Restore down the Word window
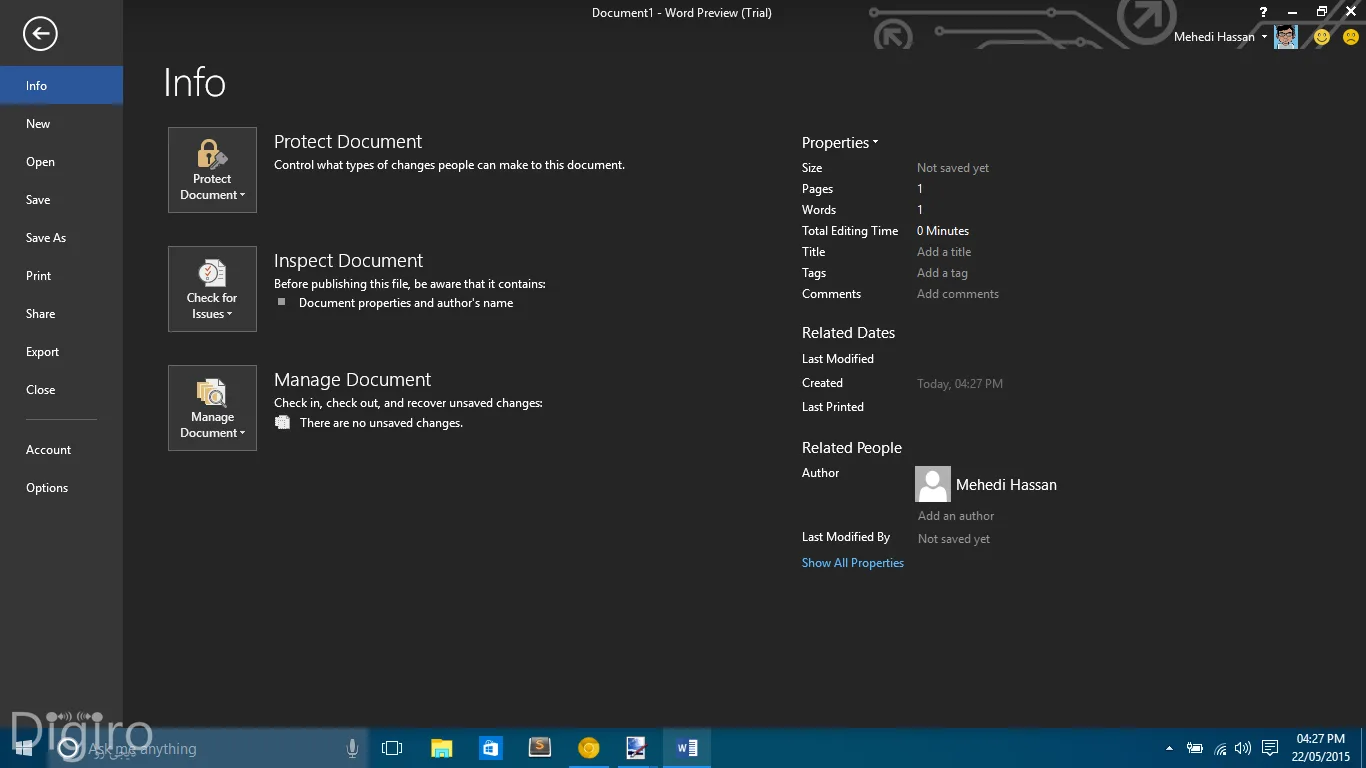The image size is (1366, 768). coord(1322,12)
